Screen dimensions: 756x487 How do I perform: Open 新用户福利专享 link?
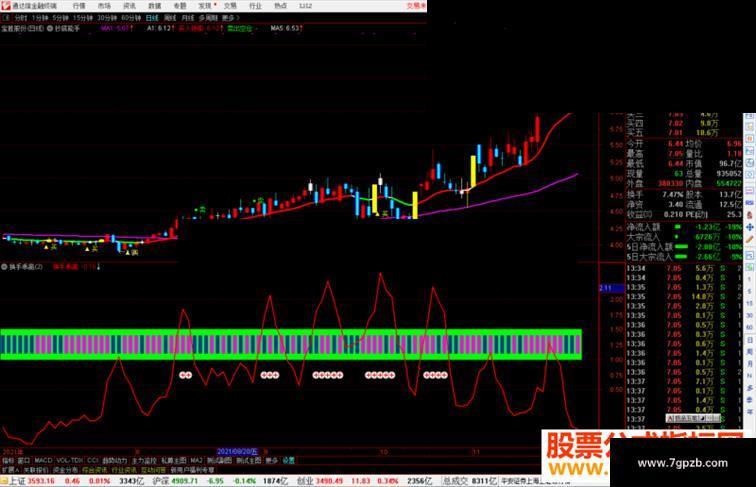[192, 470]
